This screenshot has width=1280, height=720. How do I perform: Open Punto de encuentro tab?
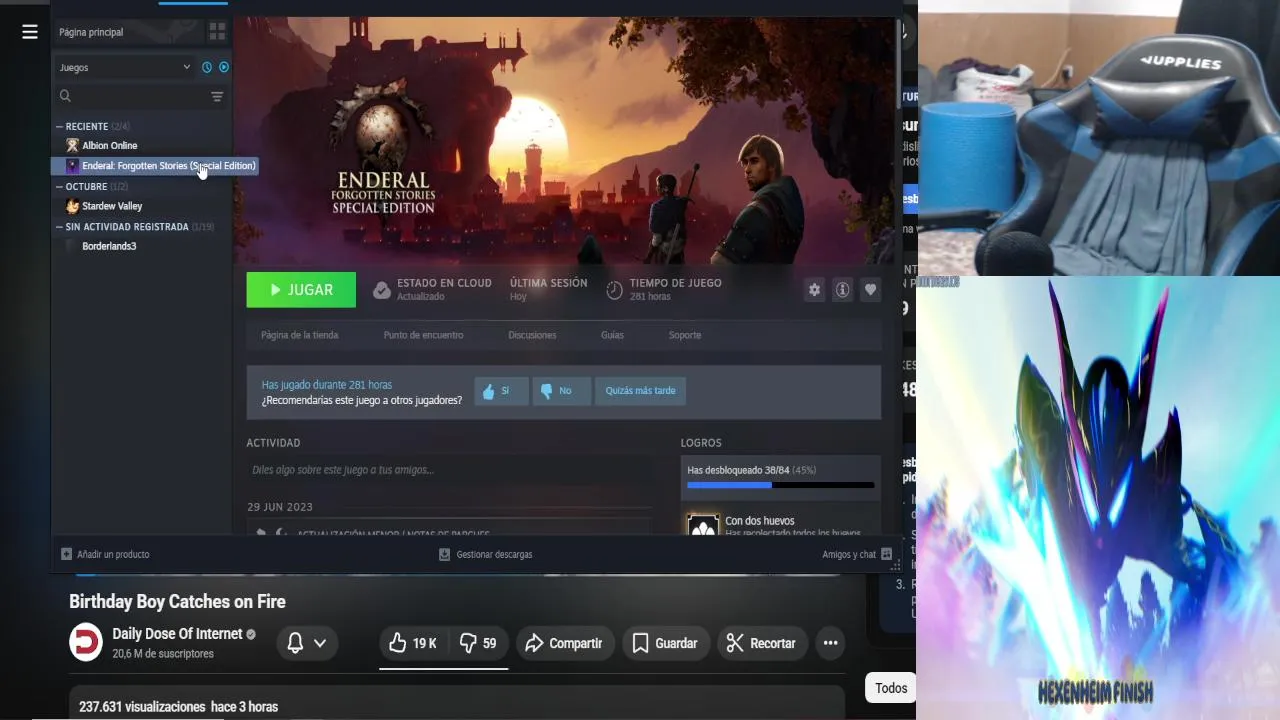pyautogui.click(x=423, y=335)
